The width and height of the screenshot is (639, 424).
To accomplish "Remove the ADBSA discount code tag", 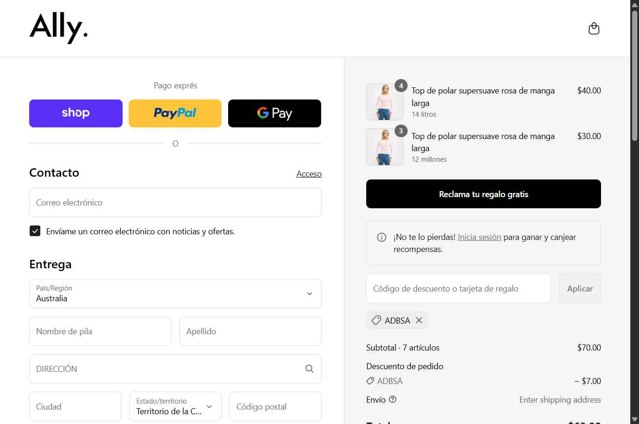I will click(x=419, y=320).
